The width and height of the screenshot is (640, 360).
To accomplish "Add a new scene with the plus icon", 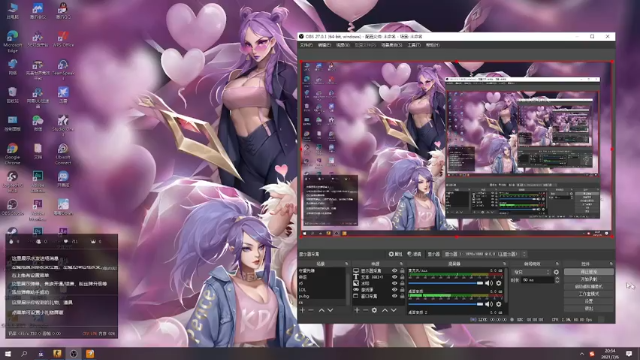I will coord(302,310).
